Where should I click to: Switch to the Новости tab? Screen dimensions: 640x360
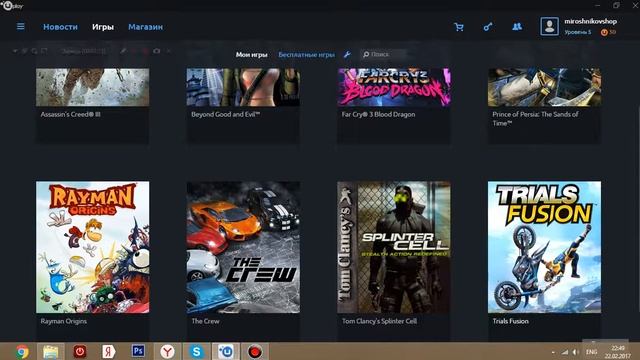[60, 27]
